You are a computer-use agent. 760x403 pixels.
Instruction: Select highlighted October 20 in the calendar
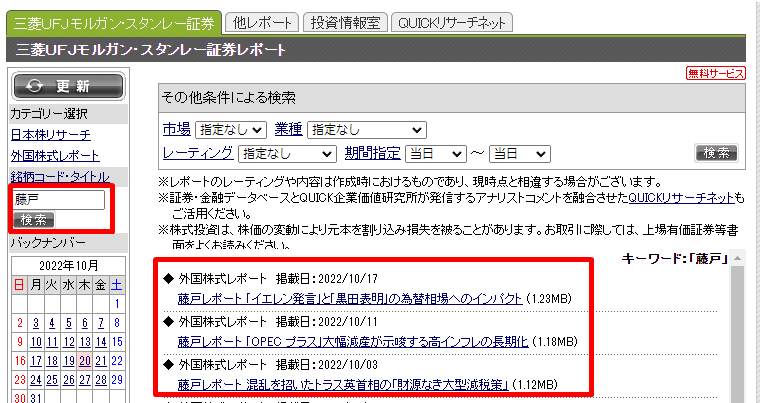(85, 361)
